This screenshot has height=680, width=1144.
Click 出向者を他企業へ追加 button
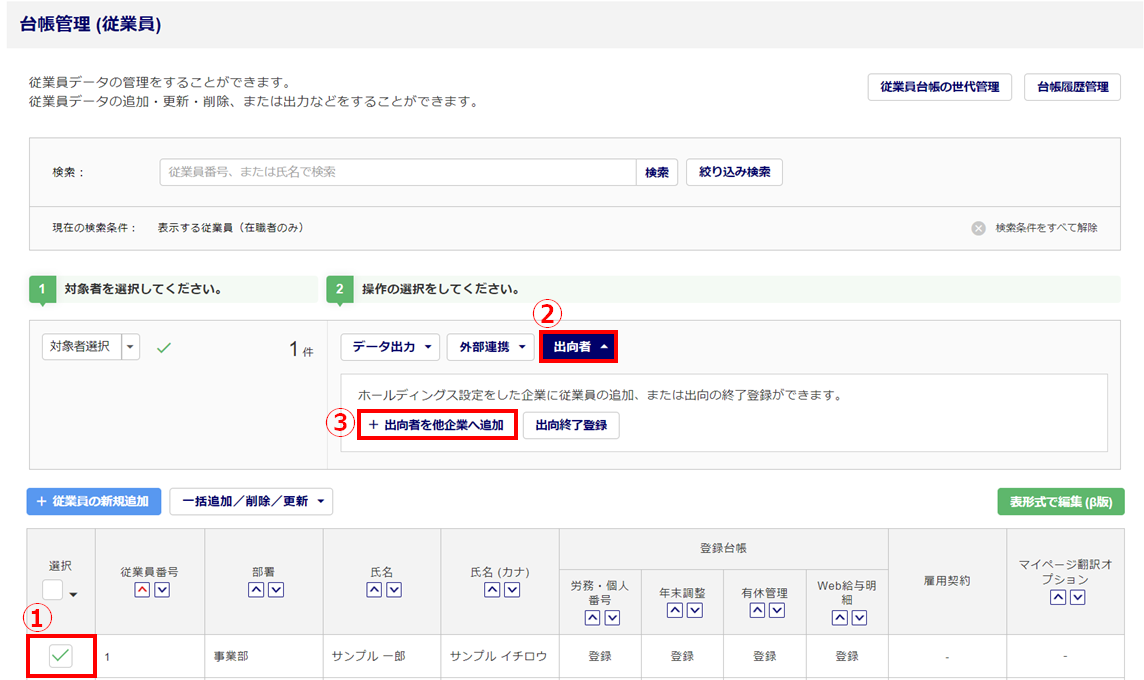pos(436,425)
